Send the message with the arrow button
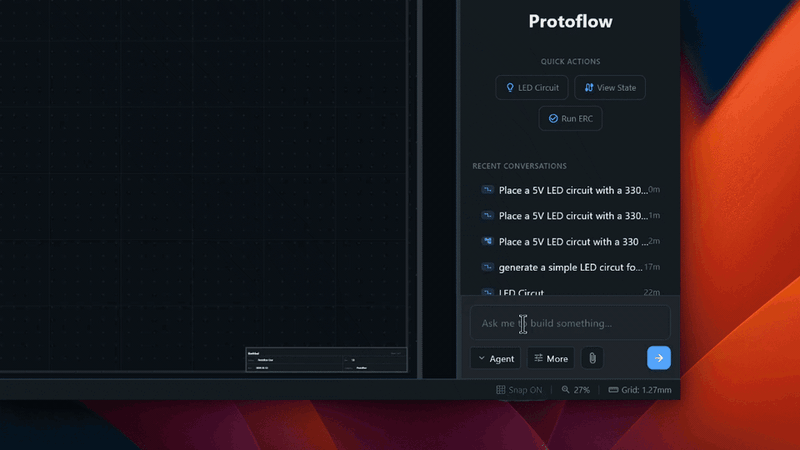This screenshot has height=450, width=800. [x=659, y=358]
